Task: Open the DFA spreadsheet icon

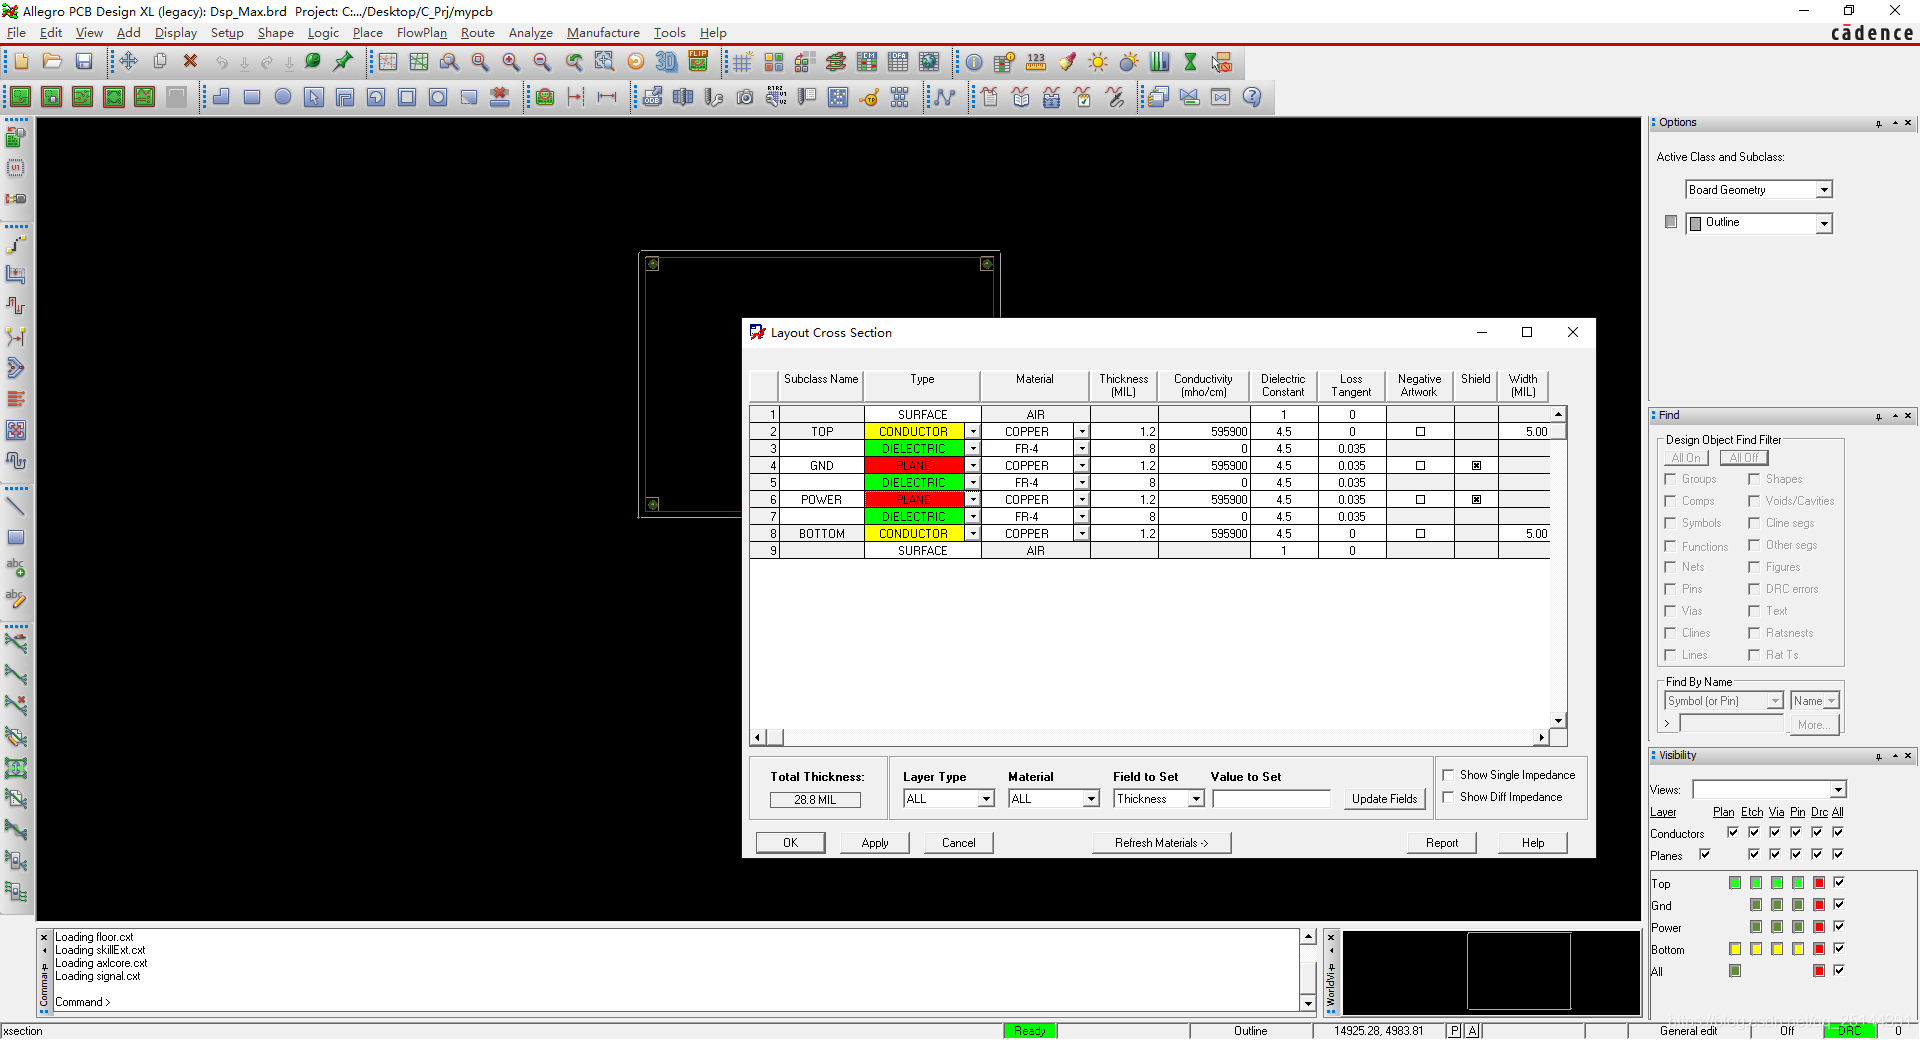Action: (898, 62)
